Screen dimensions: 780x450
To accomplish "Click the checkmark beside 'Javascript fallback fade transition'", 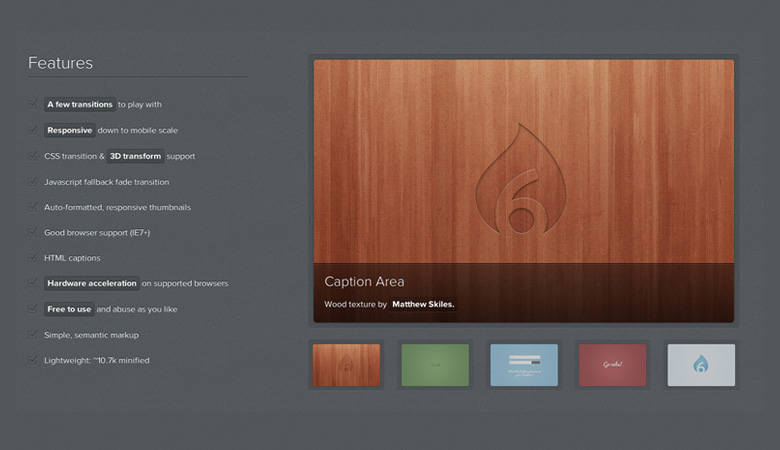I will pyautogui.click(x=33, y=182).
